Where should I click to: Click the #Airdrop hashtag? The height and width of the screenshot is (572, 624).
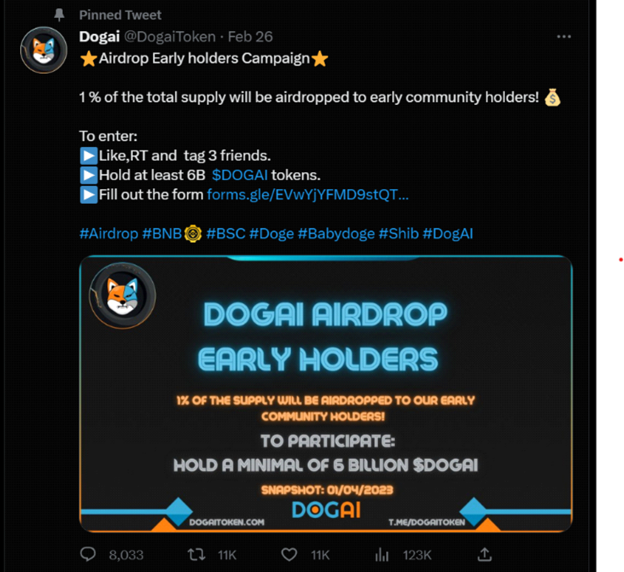click(x=109, y=233)
